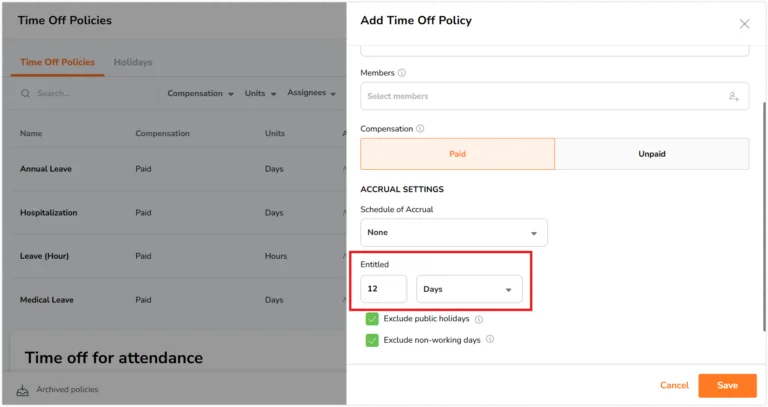
Task: Close the Add Time Off Policy panel
Action: coord(744,24)
